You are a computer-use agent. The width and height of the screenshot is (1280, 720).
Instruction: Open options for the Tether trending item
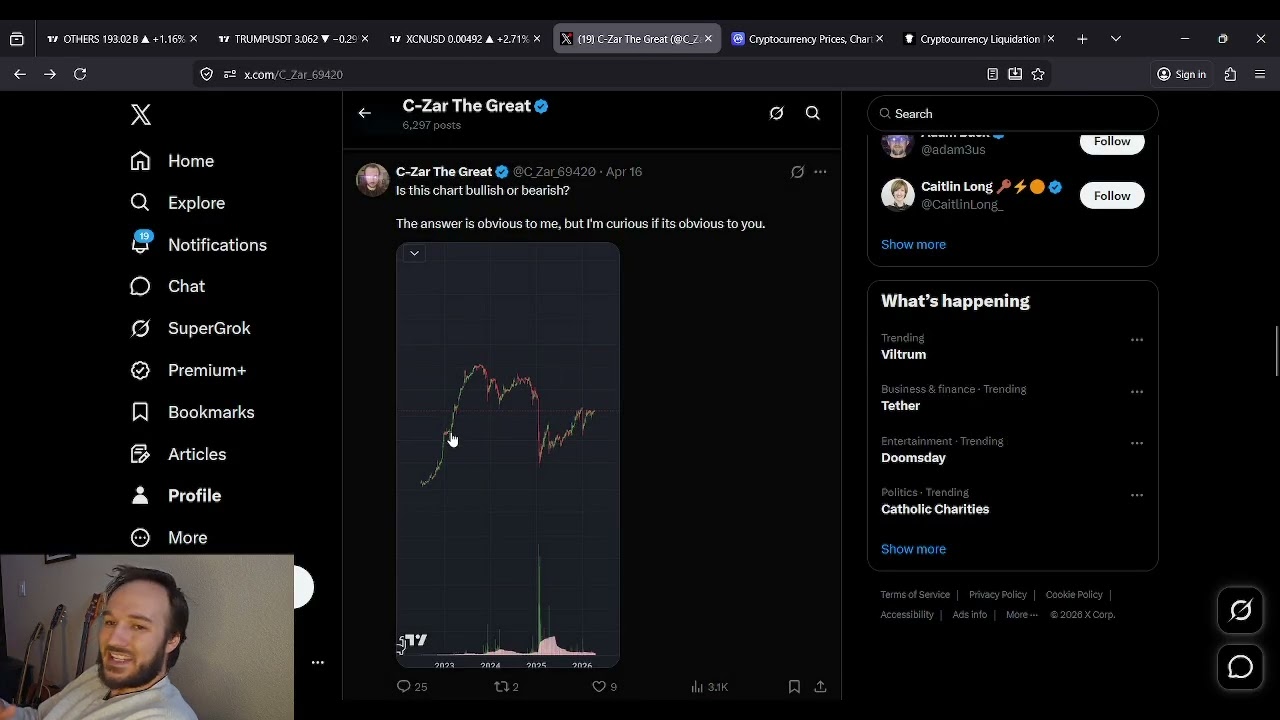point(1137,391)
